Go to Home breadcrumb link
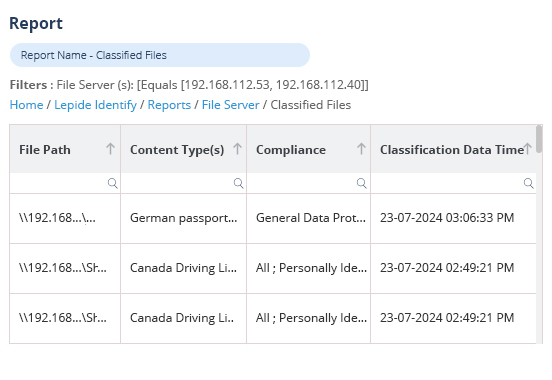This screenshot has width=552, height=380. click(26, 105)
